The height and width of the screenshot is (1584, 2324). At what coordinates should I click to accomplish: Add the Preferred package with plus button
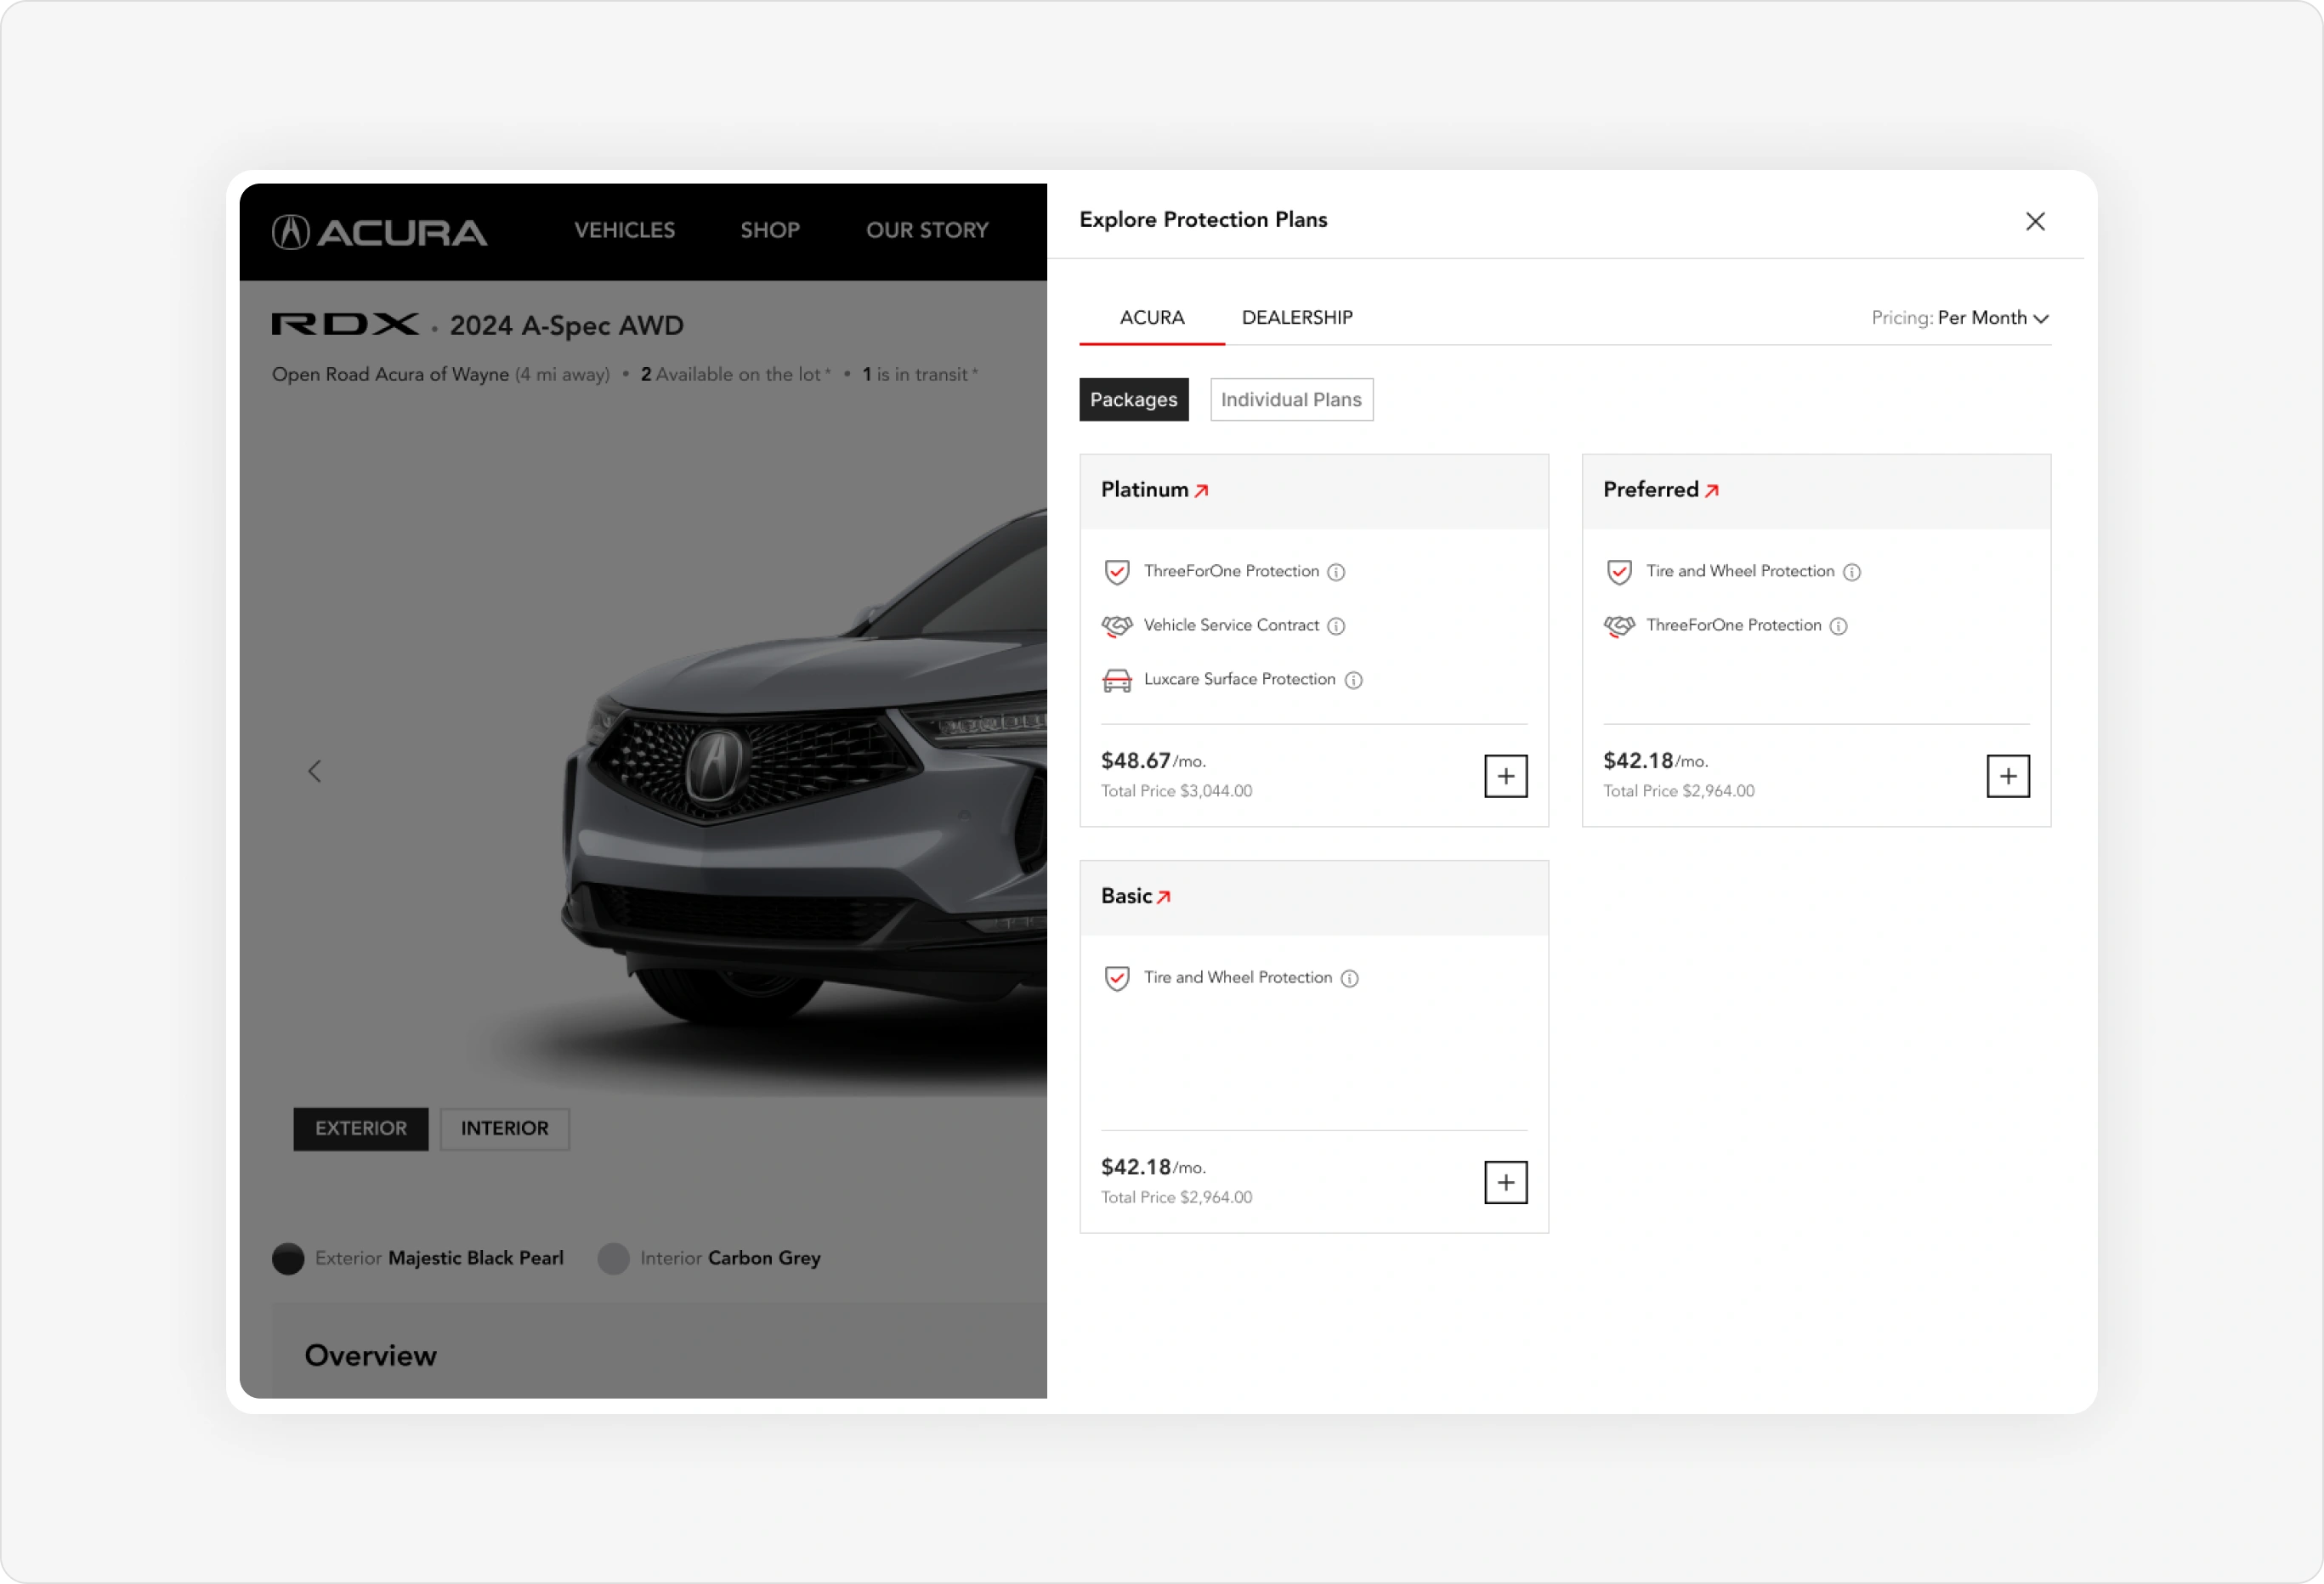pos(2008,776)
